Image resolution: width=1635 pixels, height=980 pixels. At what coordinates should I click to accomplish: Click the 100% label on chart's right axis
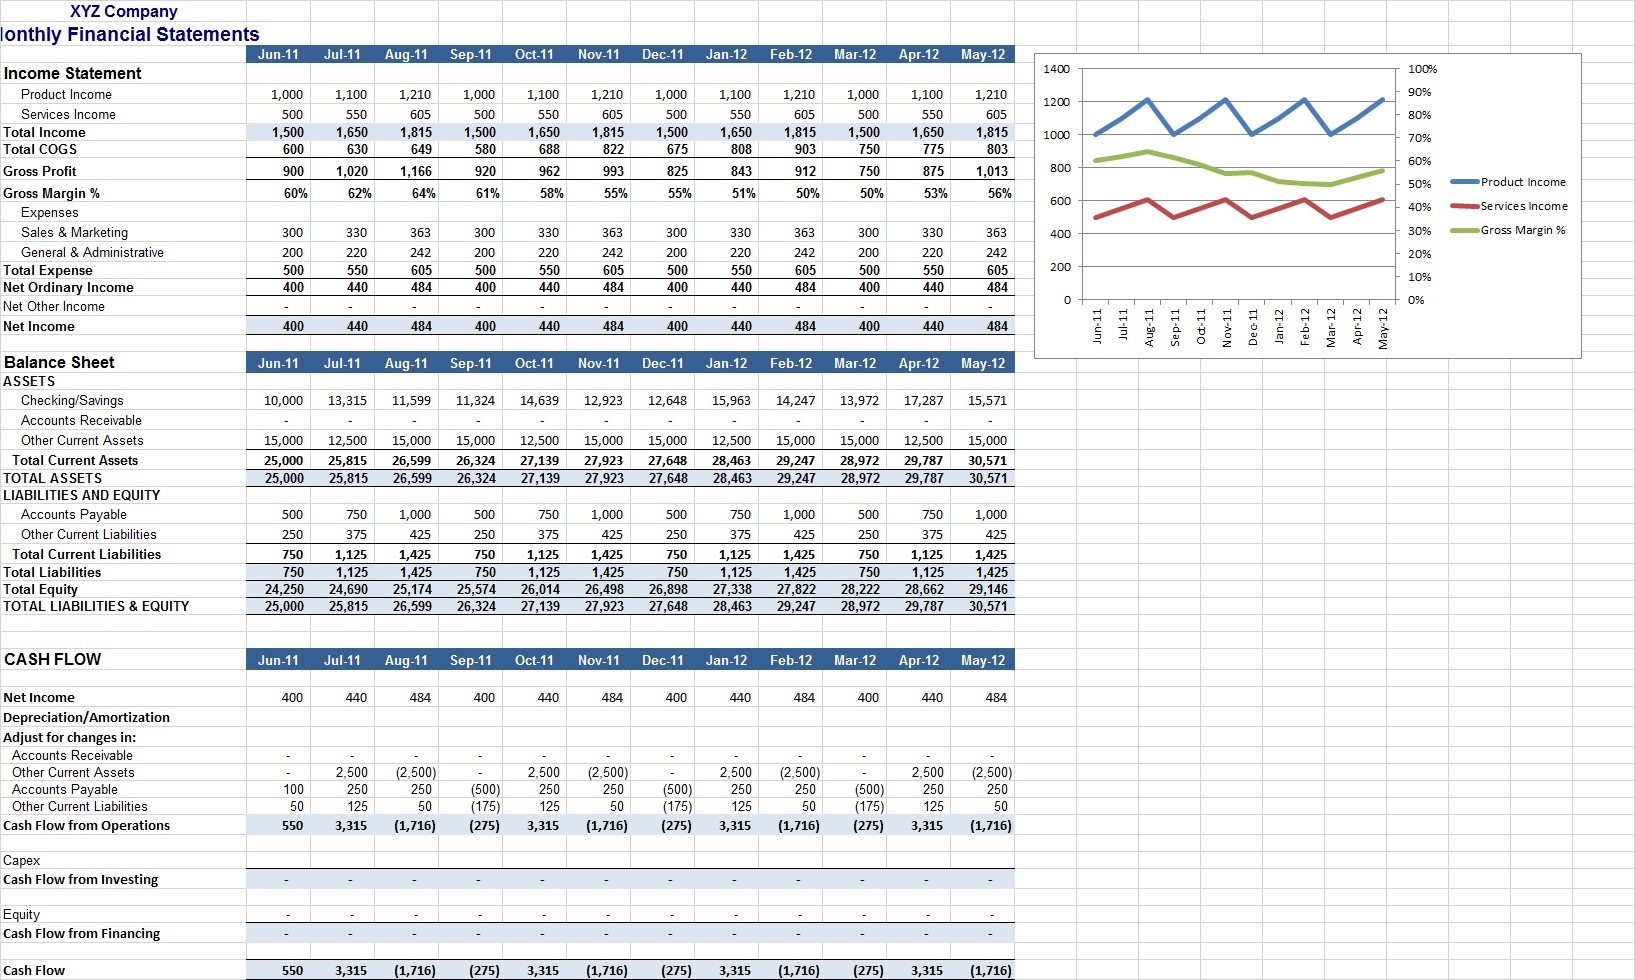coord(1422,69)
